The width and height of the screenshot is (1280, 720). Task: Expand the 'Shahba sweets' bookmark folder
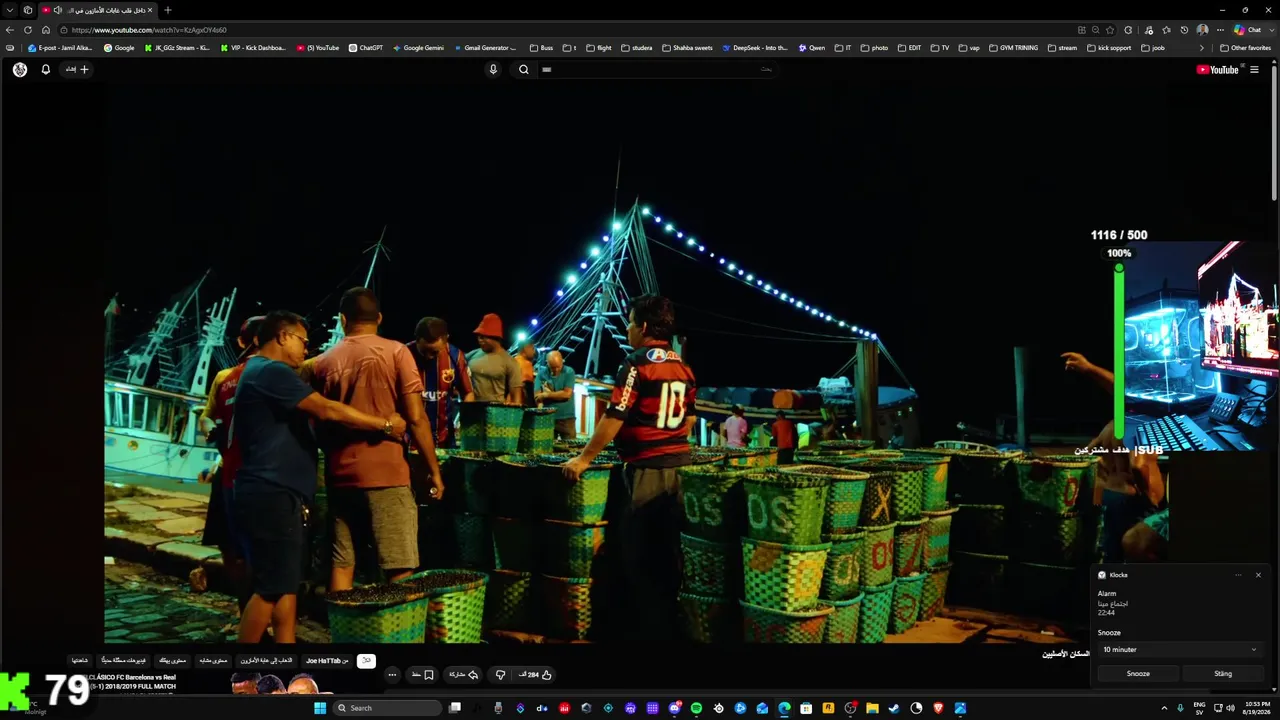(687, 48)
